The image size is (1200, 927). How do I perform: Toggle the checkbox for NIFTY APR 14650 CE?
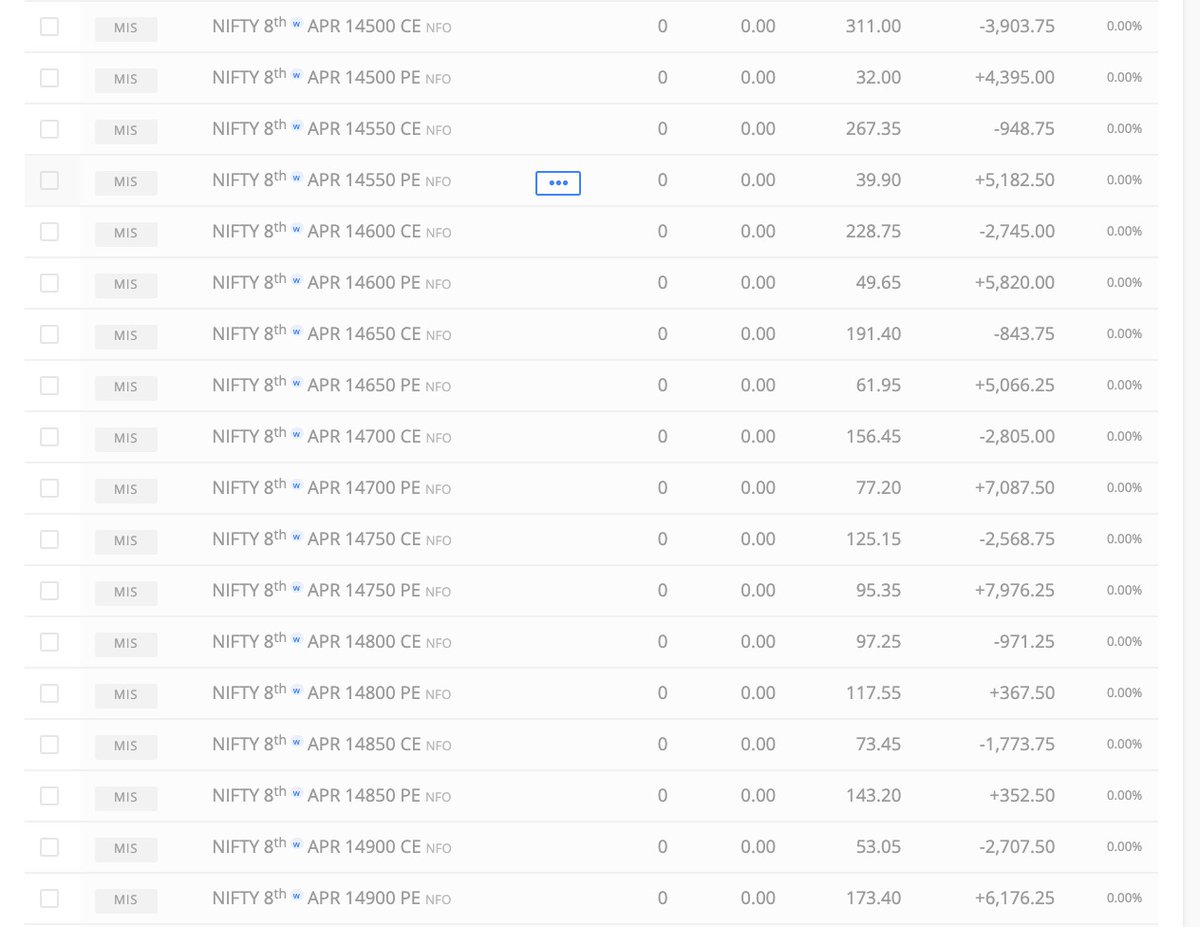pyautogui.click(x=49, y=334)
